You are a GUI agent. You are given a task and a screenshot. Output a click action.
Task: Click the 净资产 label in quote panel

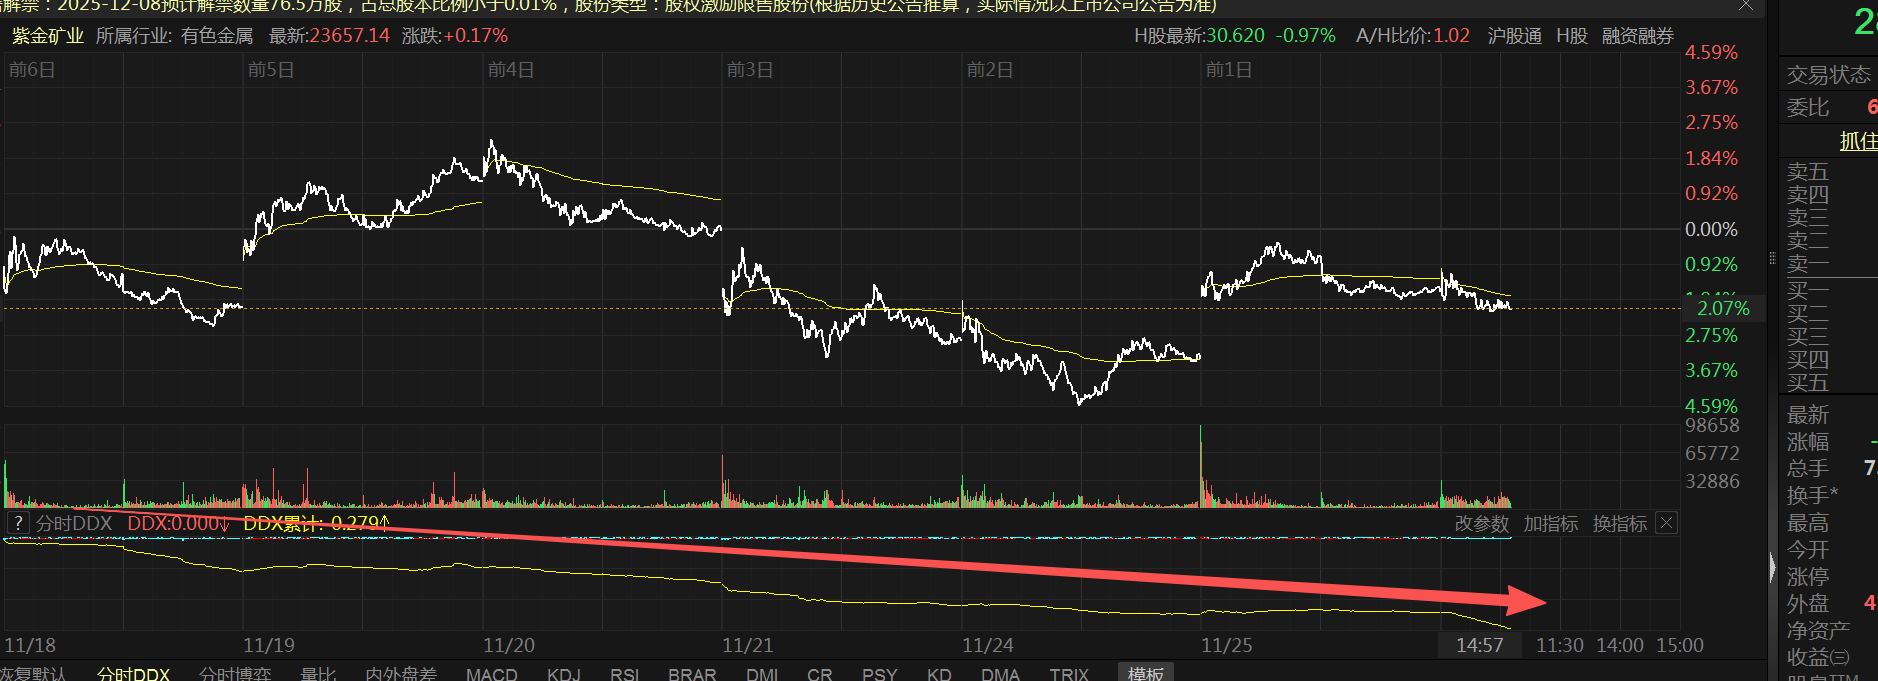pos(1818,631)
